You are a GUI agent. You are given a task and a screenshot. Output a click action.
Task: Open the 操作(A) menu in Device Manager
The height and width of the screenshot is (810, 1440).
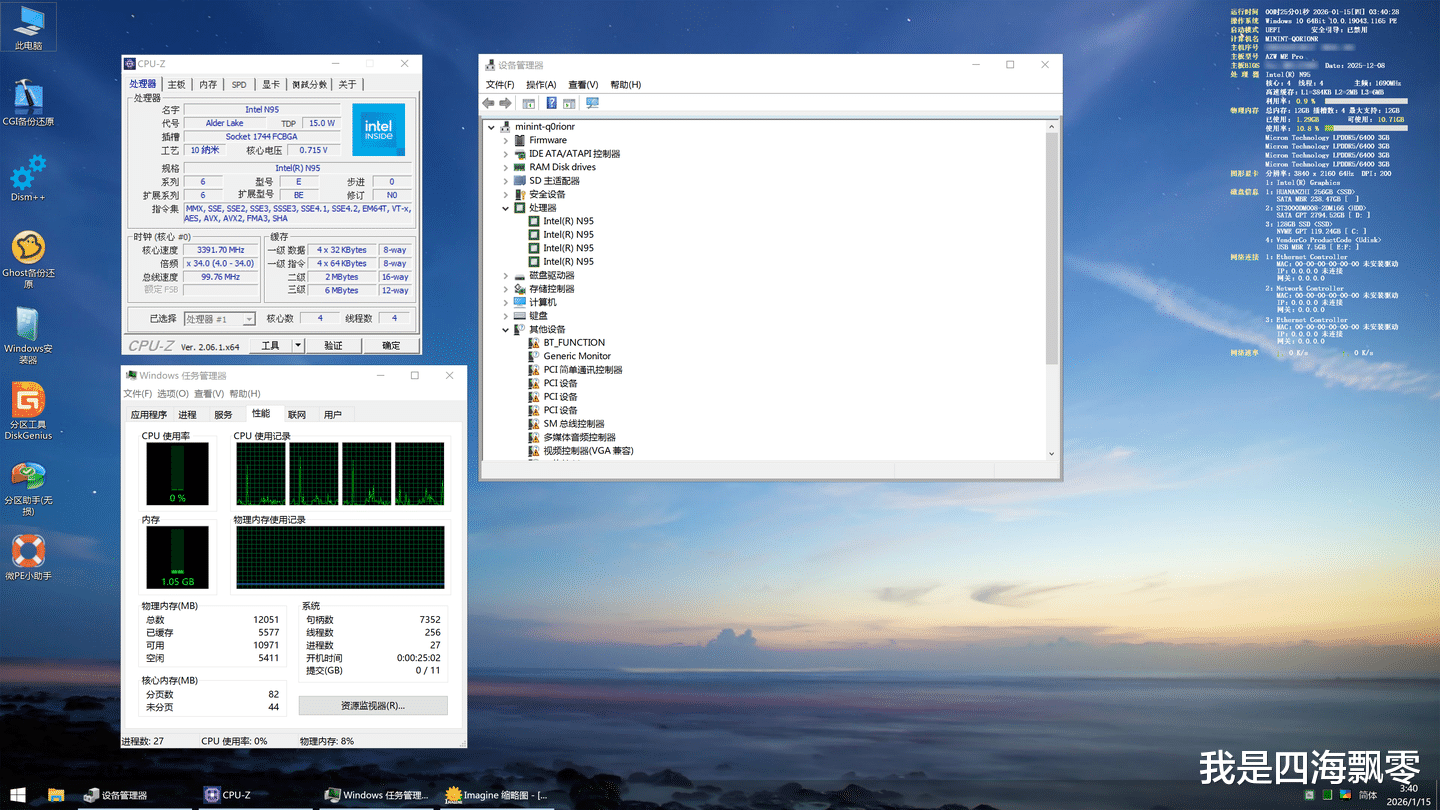541,85
